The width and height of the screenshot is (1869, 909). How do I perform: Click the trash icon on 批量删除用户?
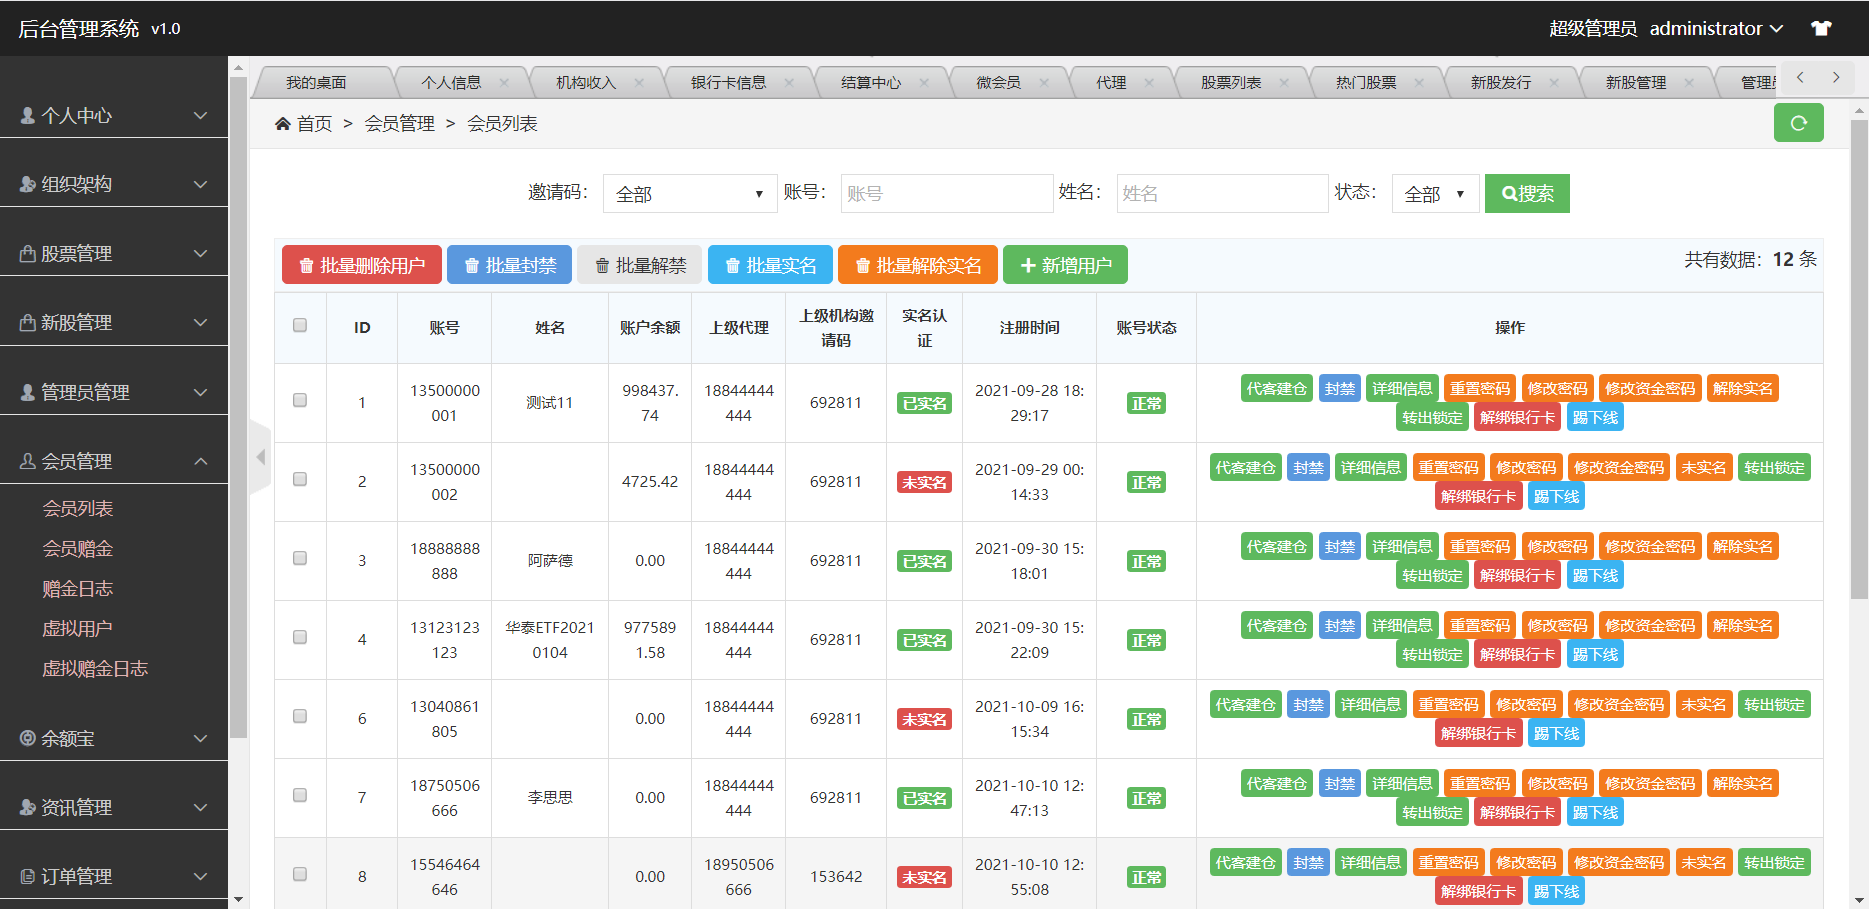(305, 264)
